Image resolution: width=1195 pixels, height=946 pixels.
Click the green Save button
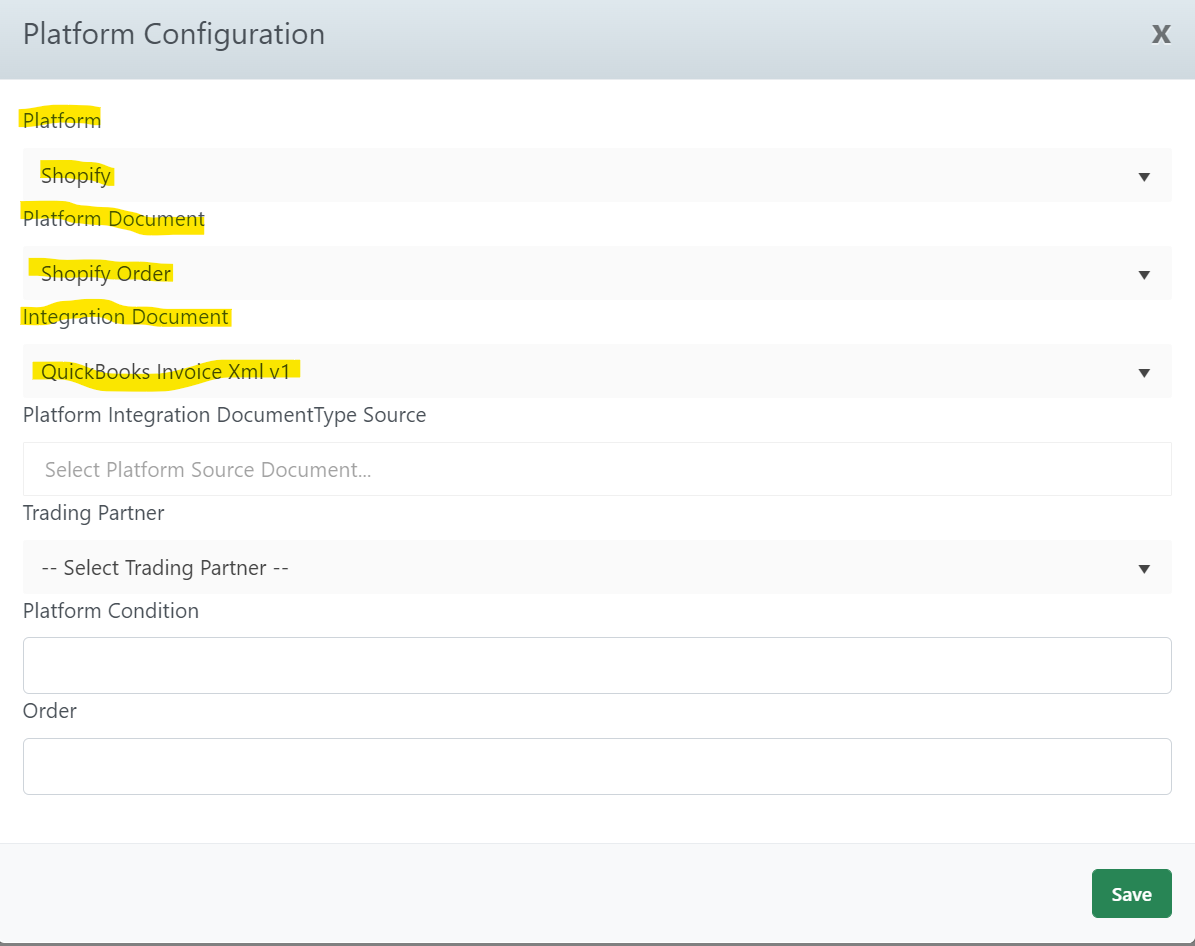[x=1131, y=893]
